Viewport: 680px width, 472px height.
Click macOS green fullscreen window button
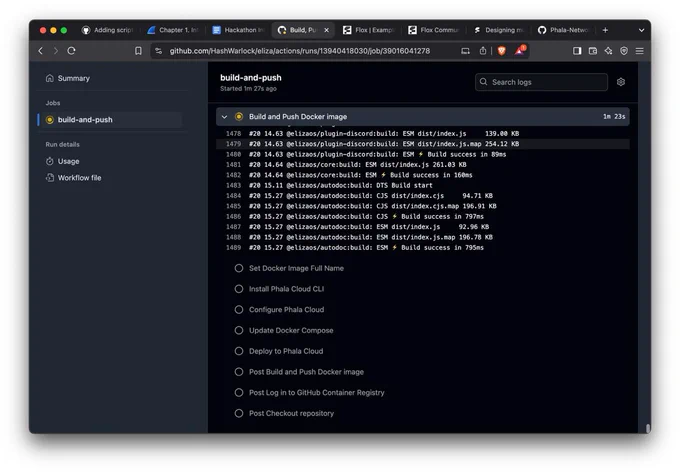coord(64,30)
